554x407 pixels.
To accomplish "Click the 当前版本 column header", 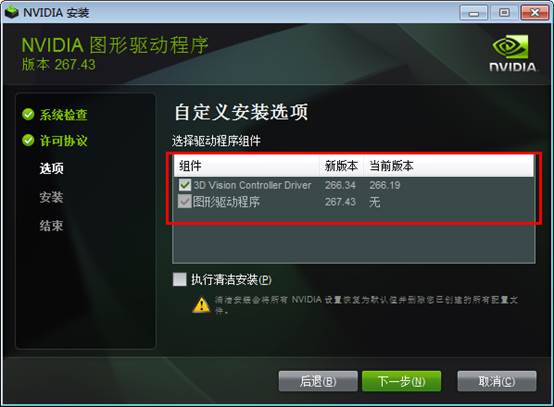I will [x=391, y=166].
